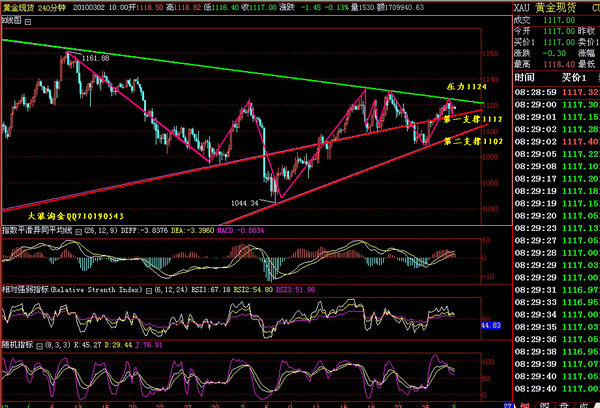Viewport: 600px width, 408px height.
Task: Click the 240分钟 period label
Action: coord(52,7)
